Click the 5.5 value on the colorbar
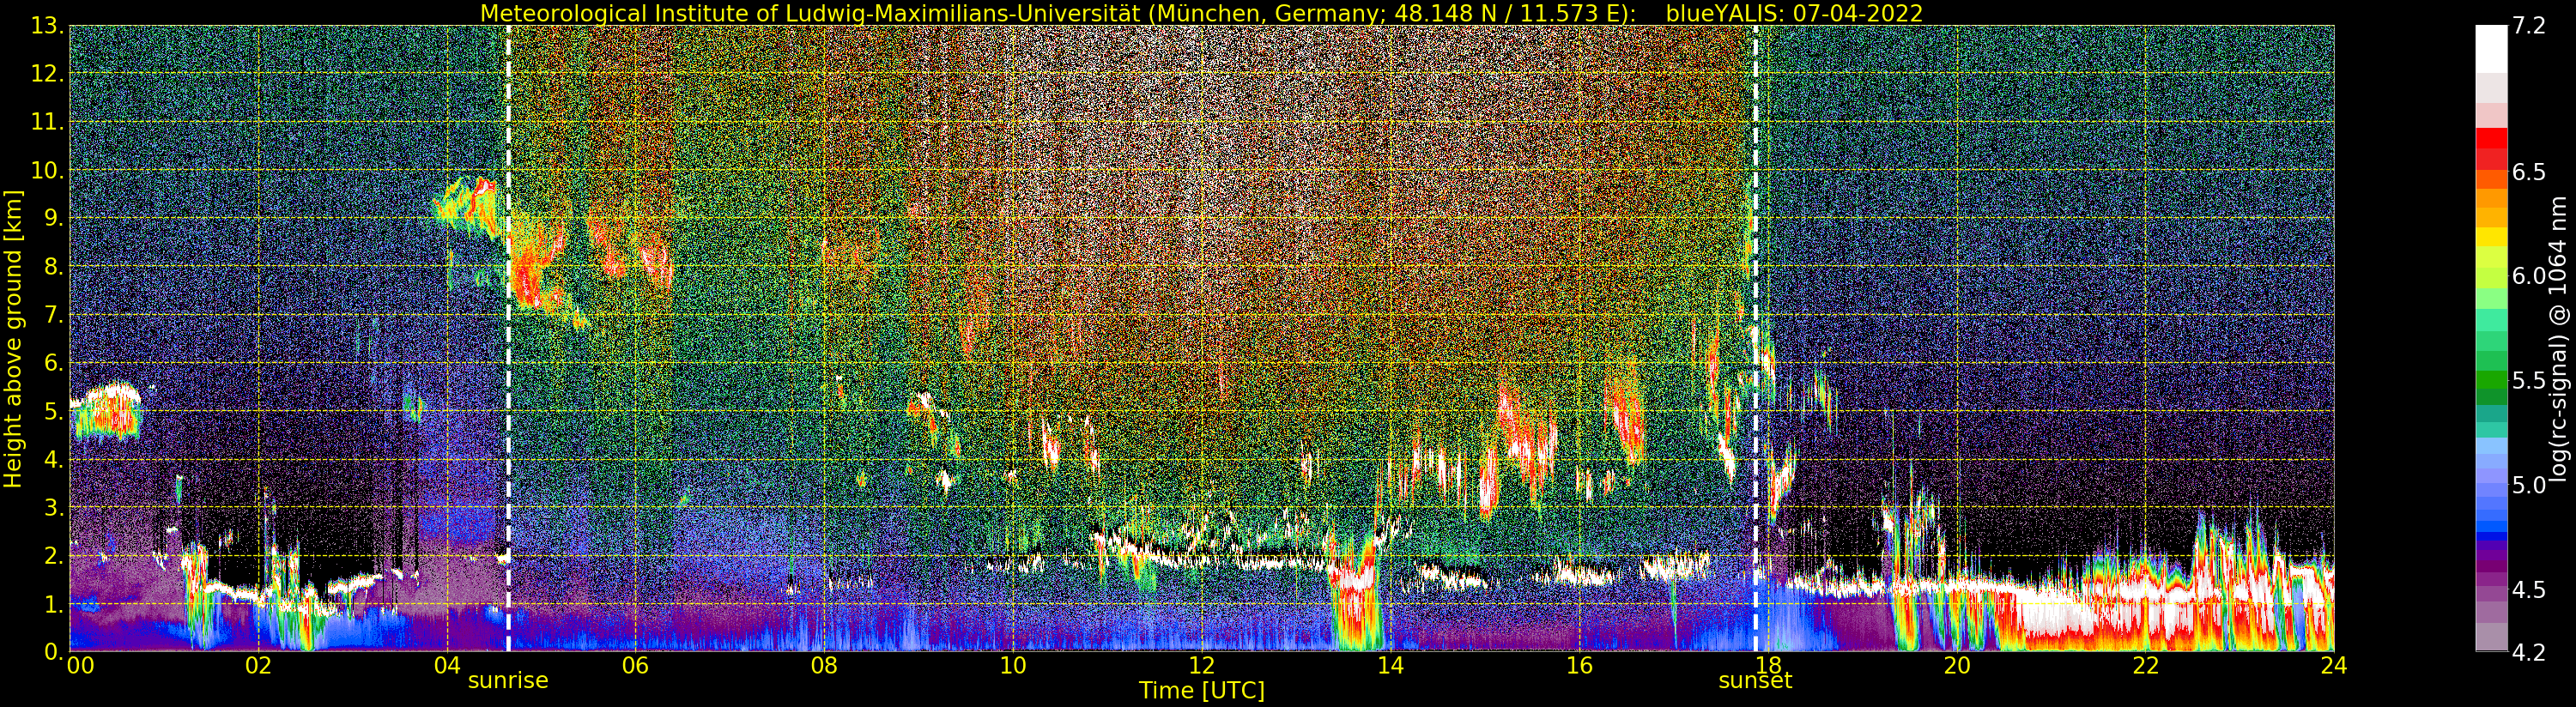Viewport: 2576px width, 707px height. [2529, 381]
